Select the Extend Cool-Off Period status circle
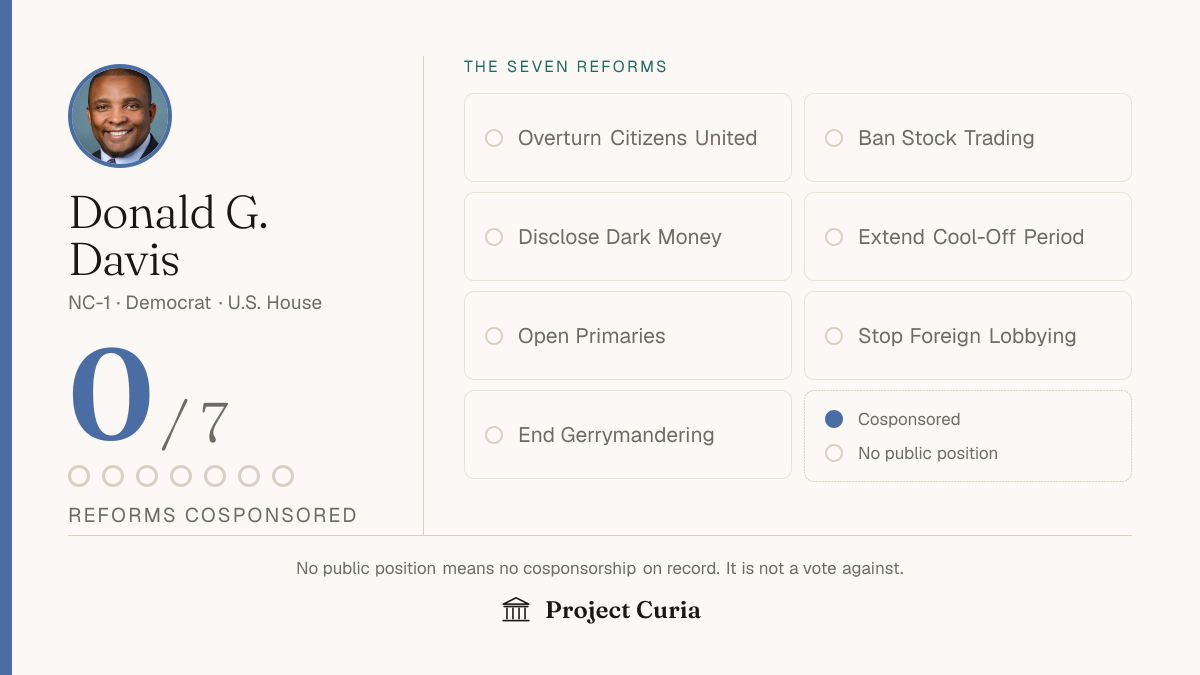 (834, 237)
